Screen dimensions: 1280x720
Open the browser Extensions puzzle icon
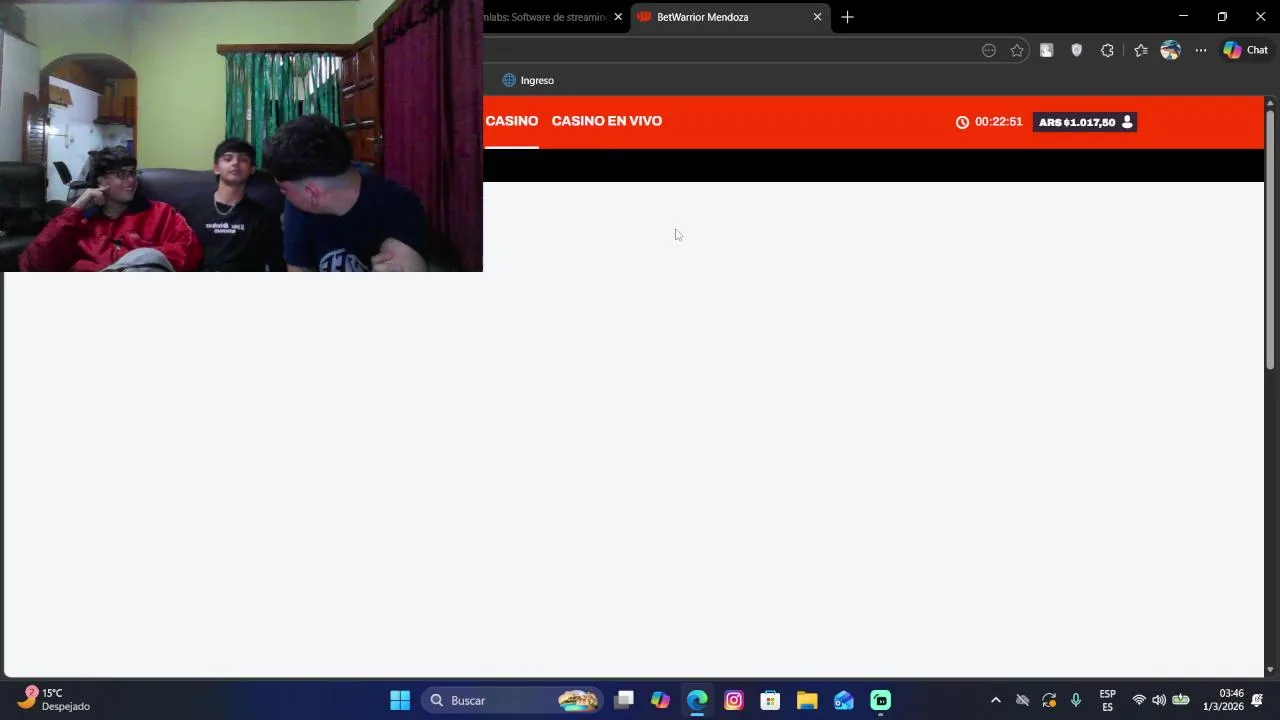1107,50
